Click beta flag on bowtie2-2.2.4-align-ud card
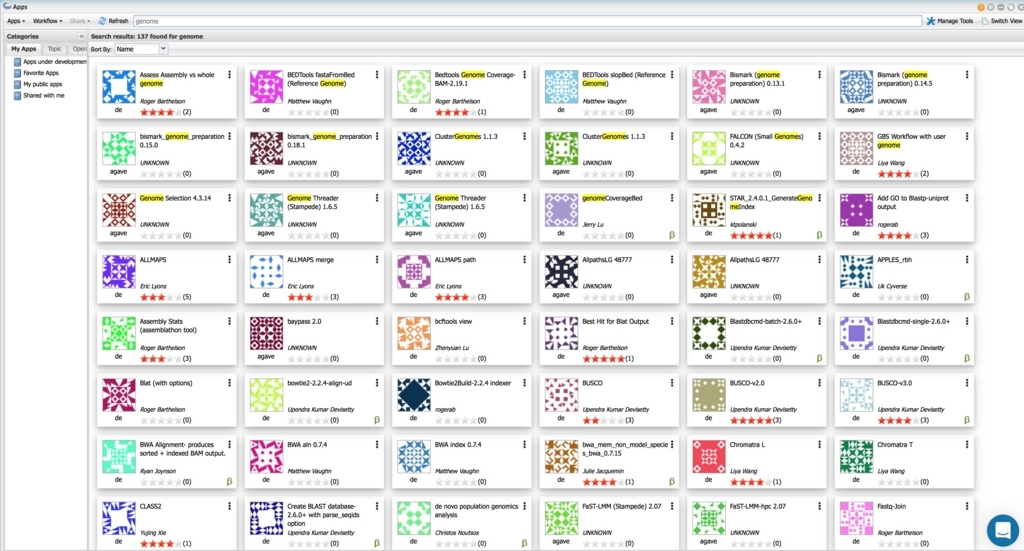Viewport: 1024px width, 551px height. [377, 420]
